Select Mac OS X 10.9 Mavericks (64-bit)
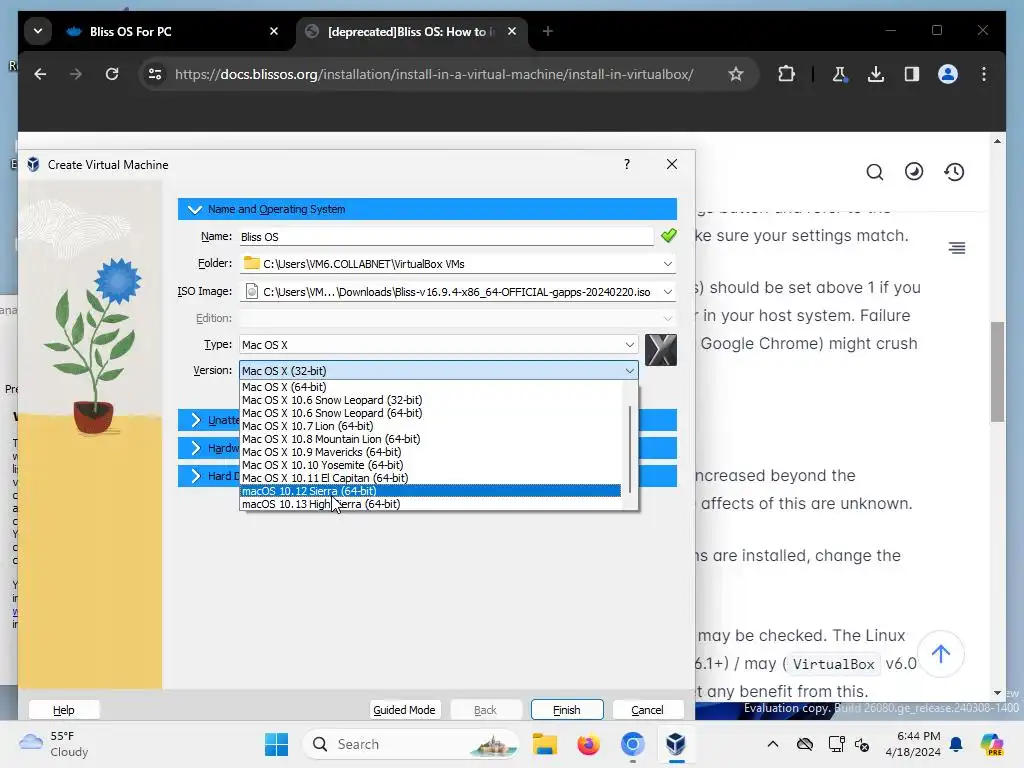The image size is (1024, 768). (x=430, y=452)
